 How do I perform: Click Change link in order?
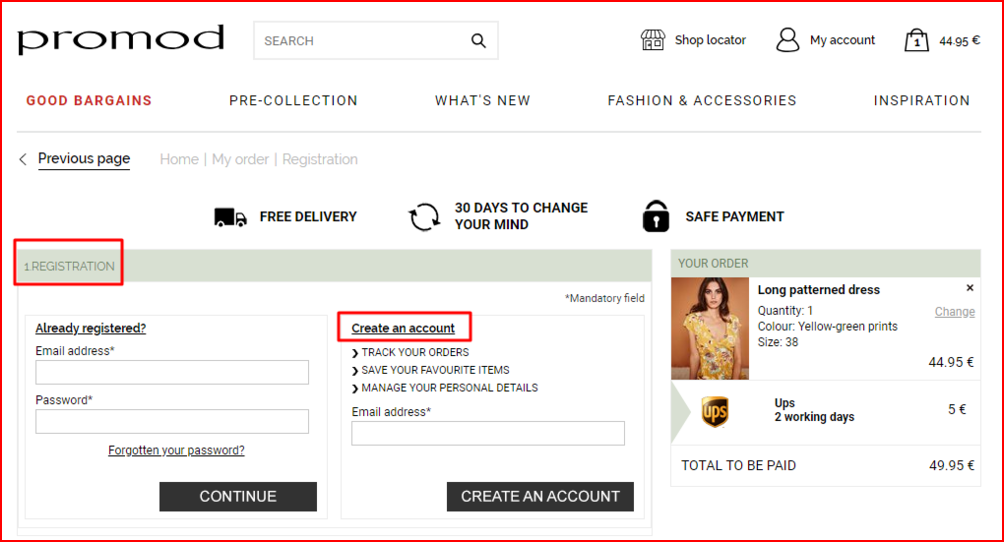tap(955, 311)
